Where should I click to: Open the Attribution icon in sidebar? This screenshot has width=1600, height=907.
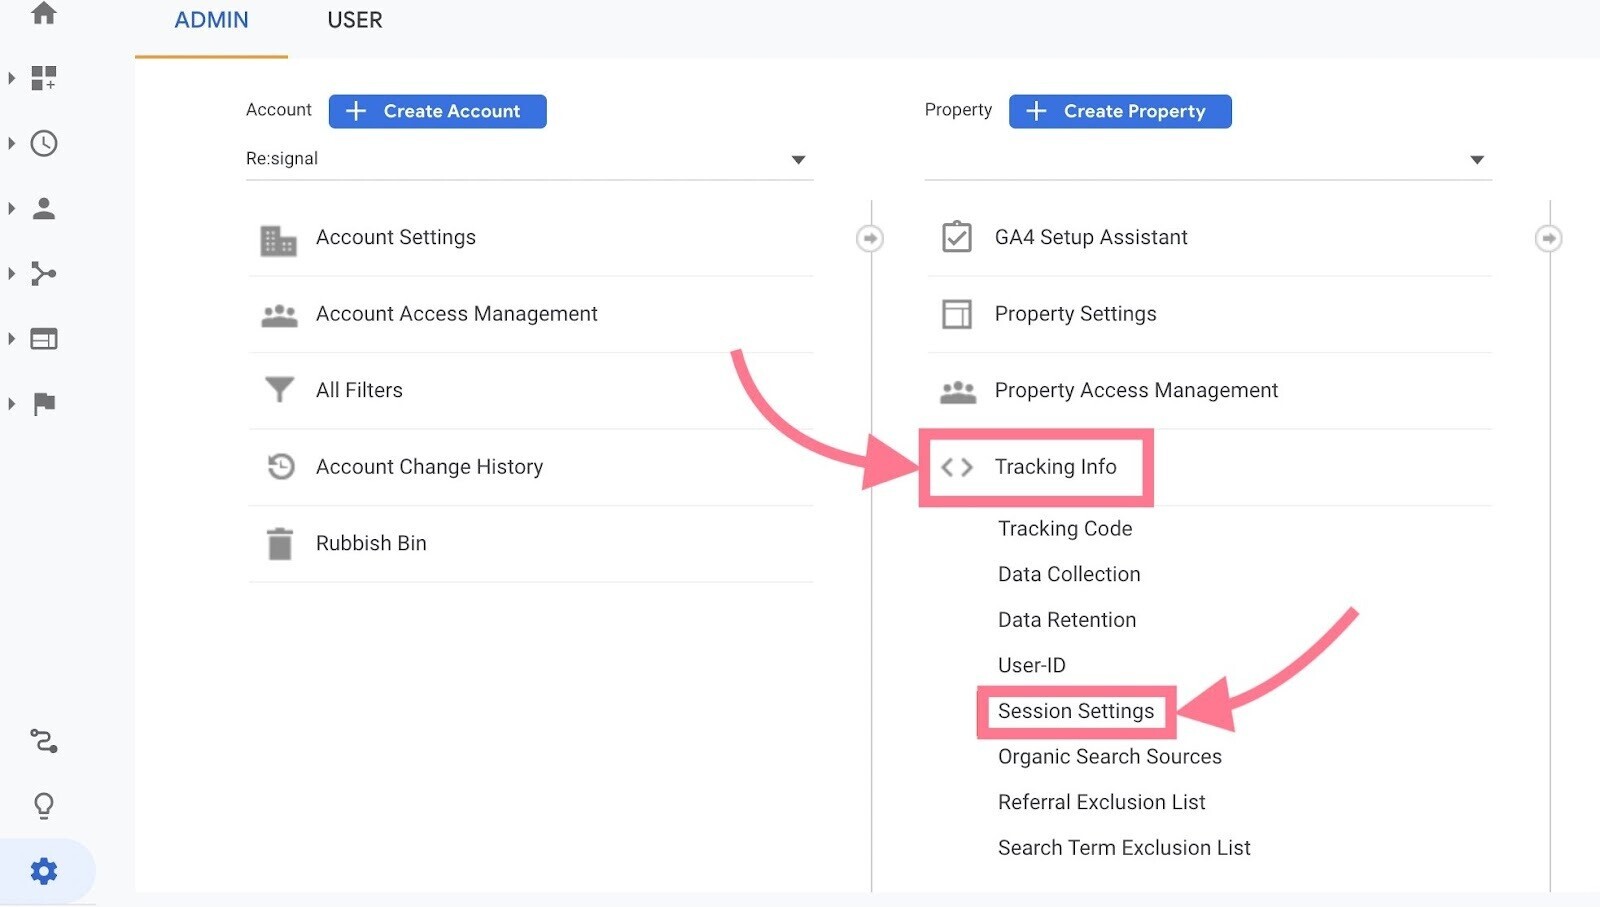pyautogui.click(x=43, y=742)
